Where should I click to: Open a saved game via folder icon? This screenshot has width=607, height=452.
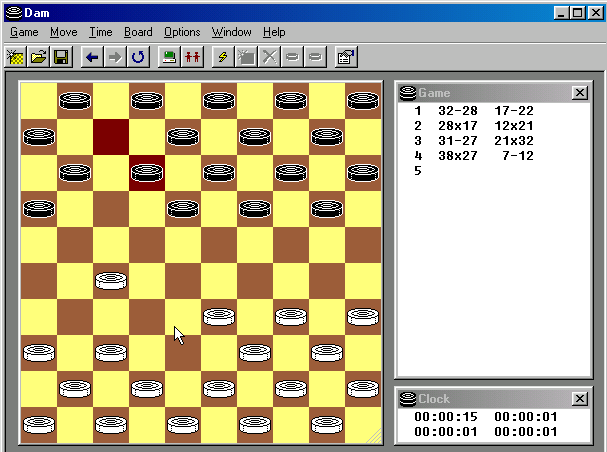(38, 57)
